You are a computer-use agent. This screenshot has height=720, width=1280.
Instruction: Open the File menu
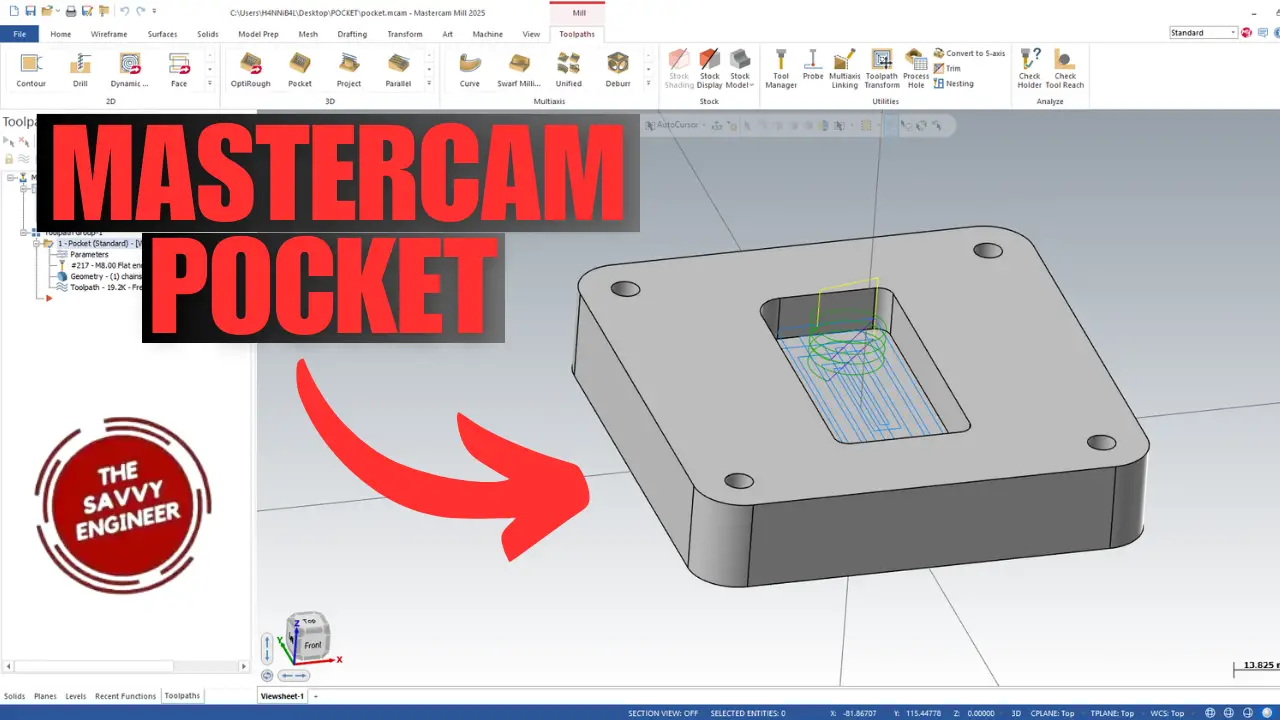click(x=19, y=34)
